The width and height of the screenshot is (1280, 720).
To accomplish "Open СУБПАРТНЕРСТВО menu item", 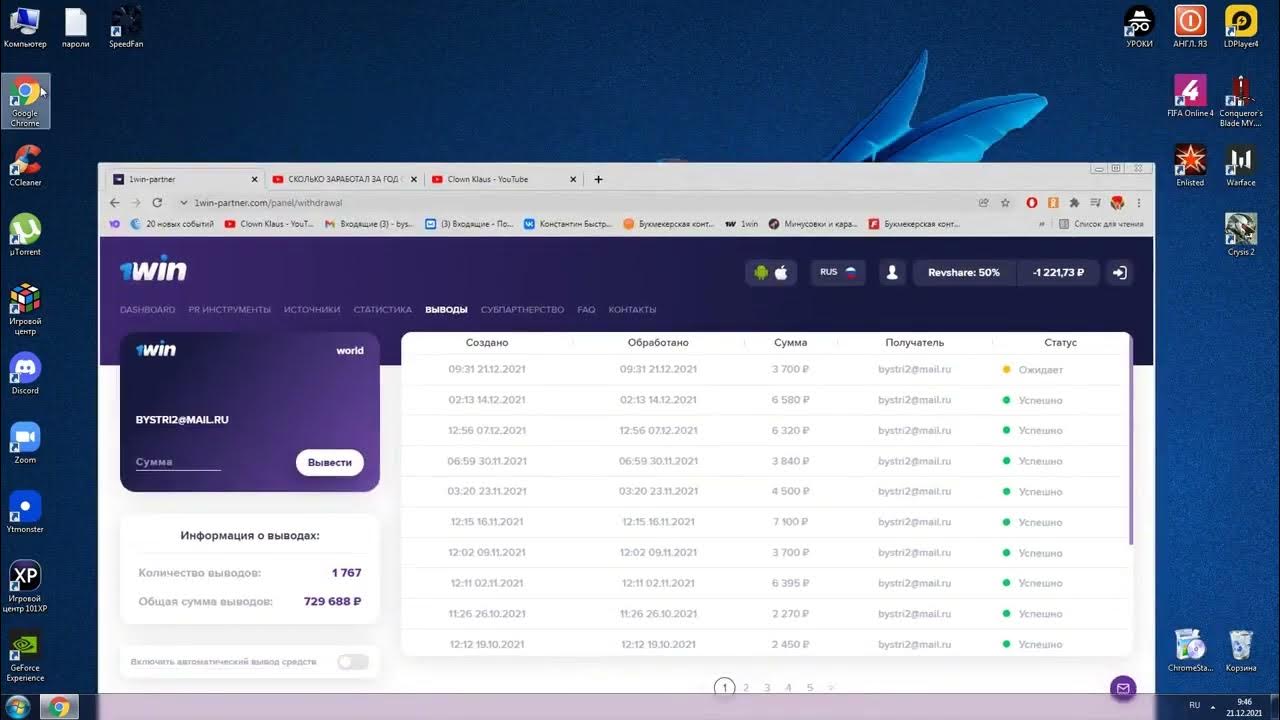I will pyautogui.click(x=522, y=310).
